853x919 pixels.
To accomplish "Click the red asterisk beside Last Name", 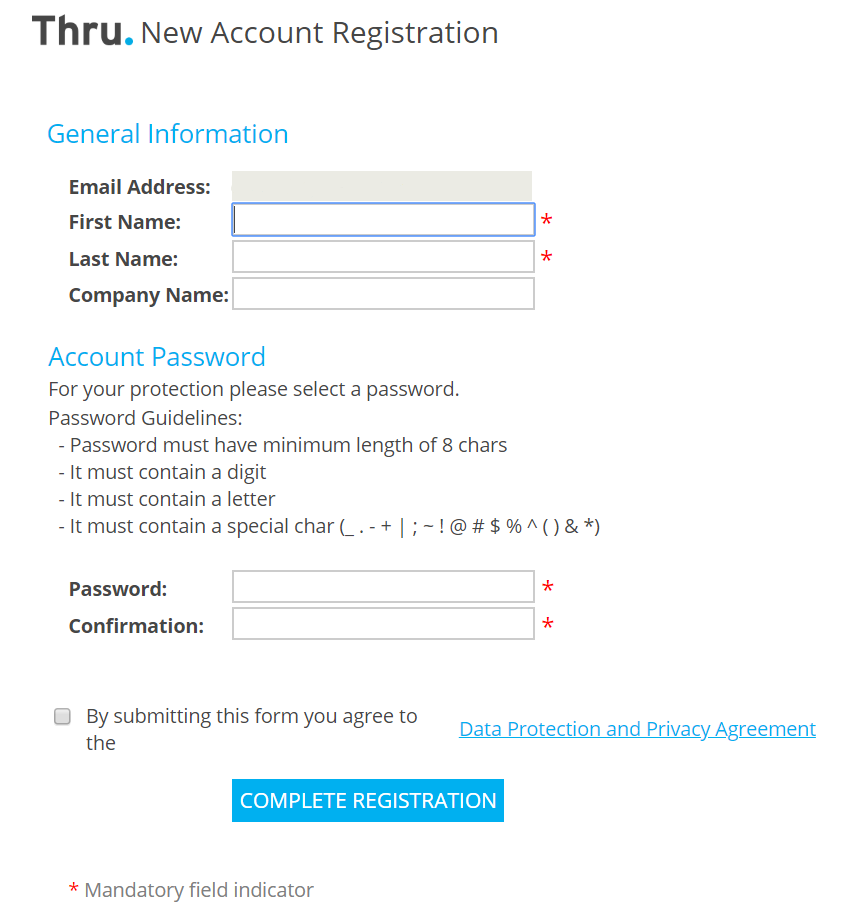I will coord(546,257).
